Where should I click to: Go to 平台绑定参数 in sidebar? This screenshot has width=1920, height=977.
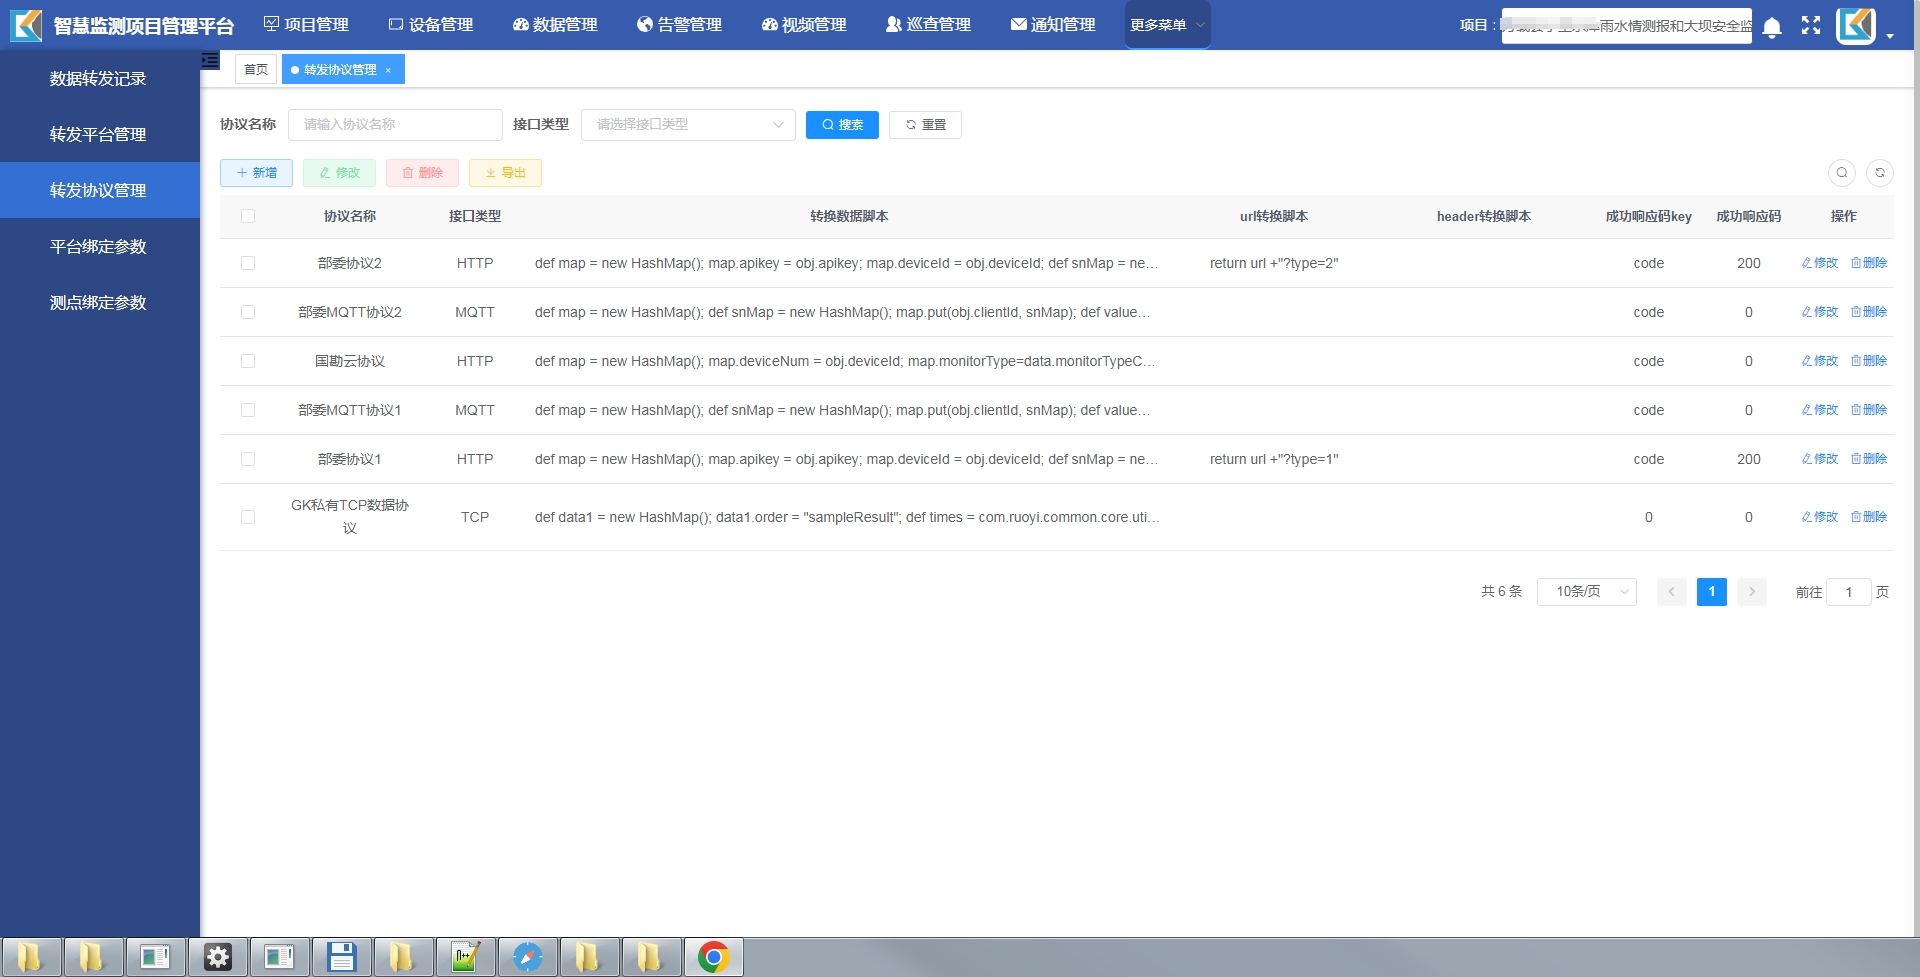(98, 246)
